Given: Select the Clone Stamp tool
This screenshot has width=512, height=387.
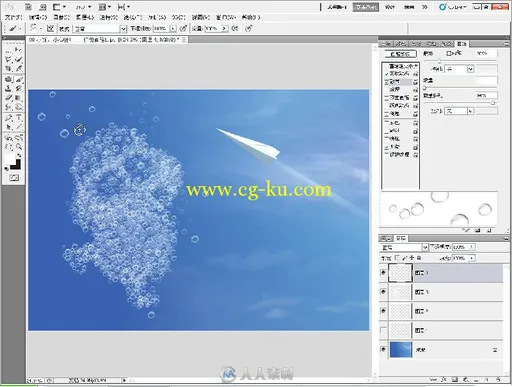Looking at the screenshot, I should point(8,89).
